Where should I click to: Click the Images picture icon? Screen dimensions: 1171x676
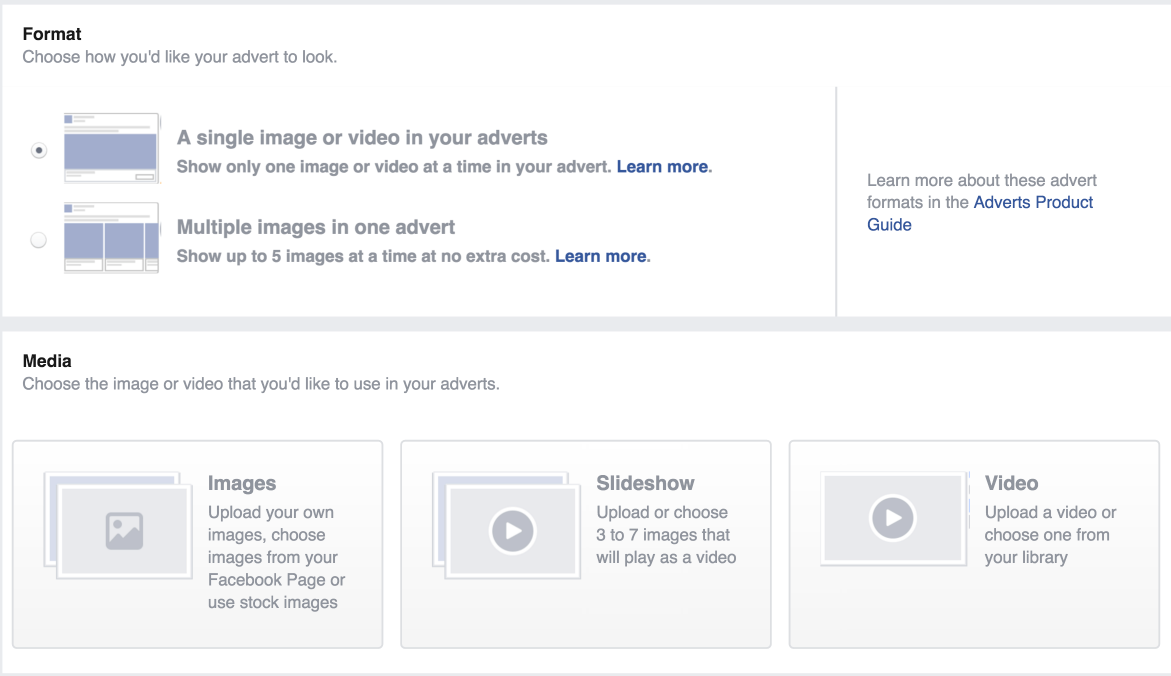124,531
